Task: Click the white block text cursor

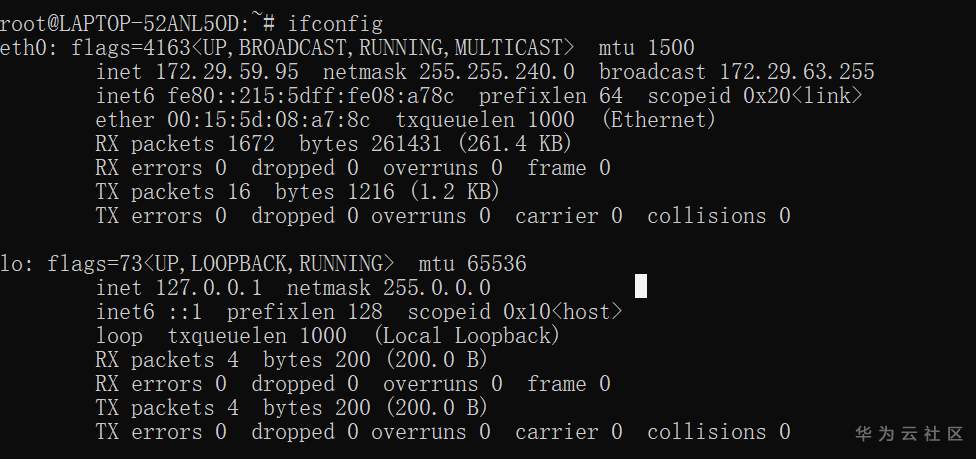Action: (641, 287)
